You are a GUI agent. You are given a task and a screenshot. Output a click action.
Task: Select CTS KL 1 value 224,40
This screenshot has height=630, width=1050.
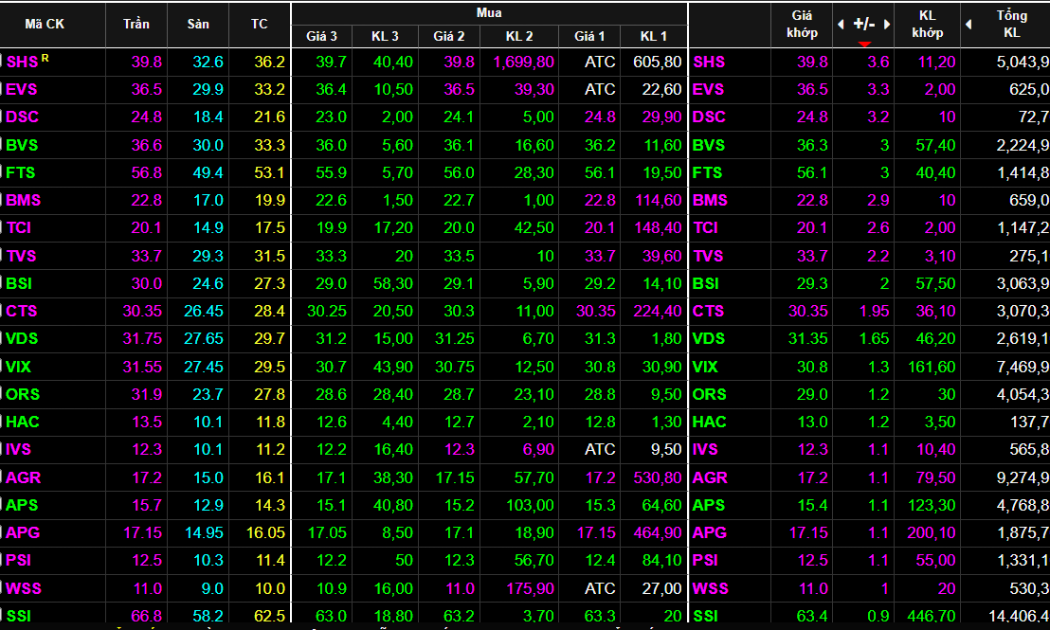tap(657, 311)
